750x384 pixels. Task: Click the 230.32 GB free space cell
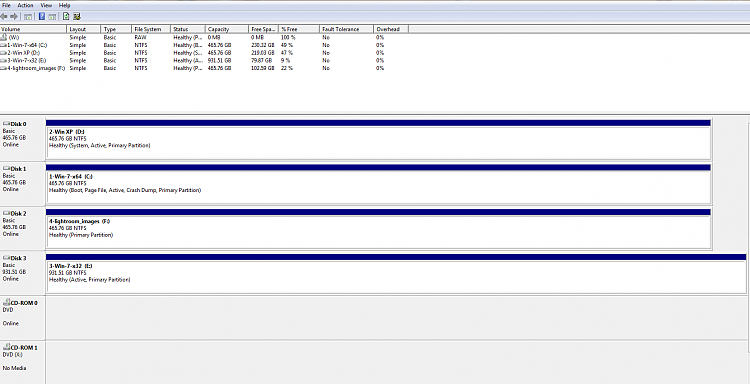click(263, 45)
